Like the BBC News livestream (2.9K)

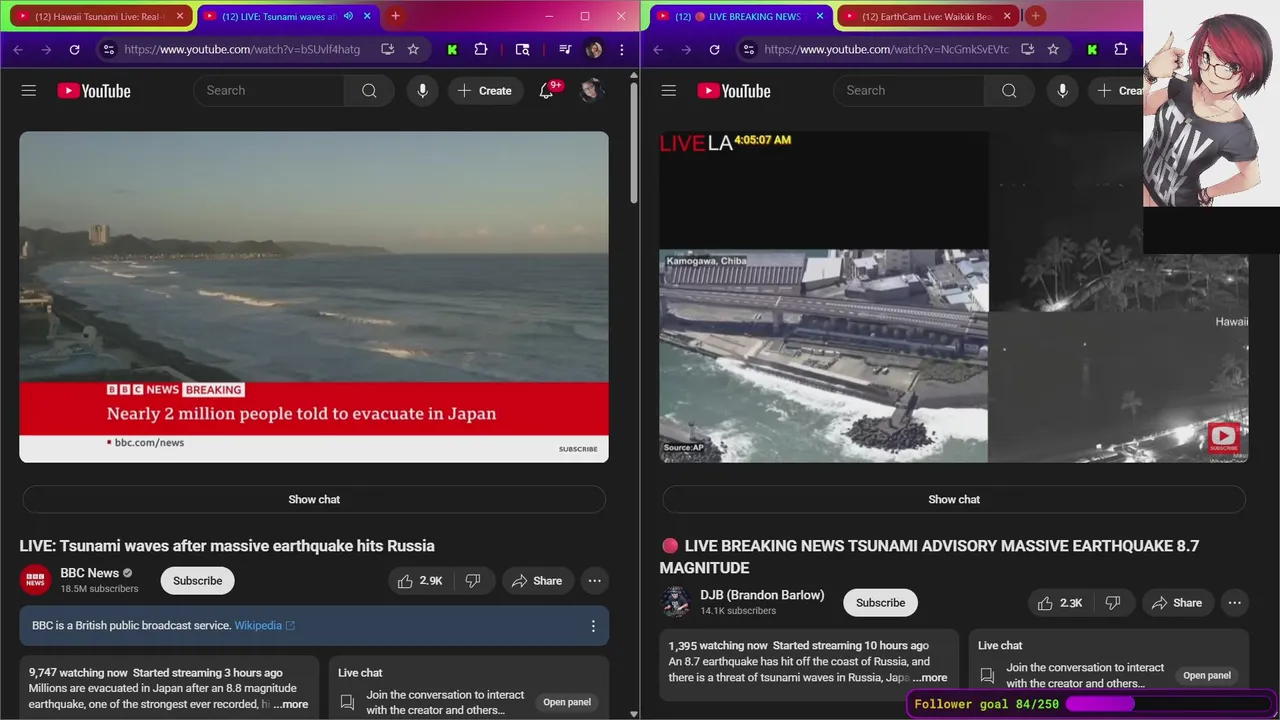point(419,581)
